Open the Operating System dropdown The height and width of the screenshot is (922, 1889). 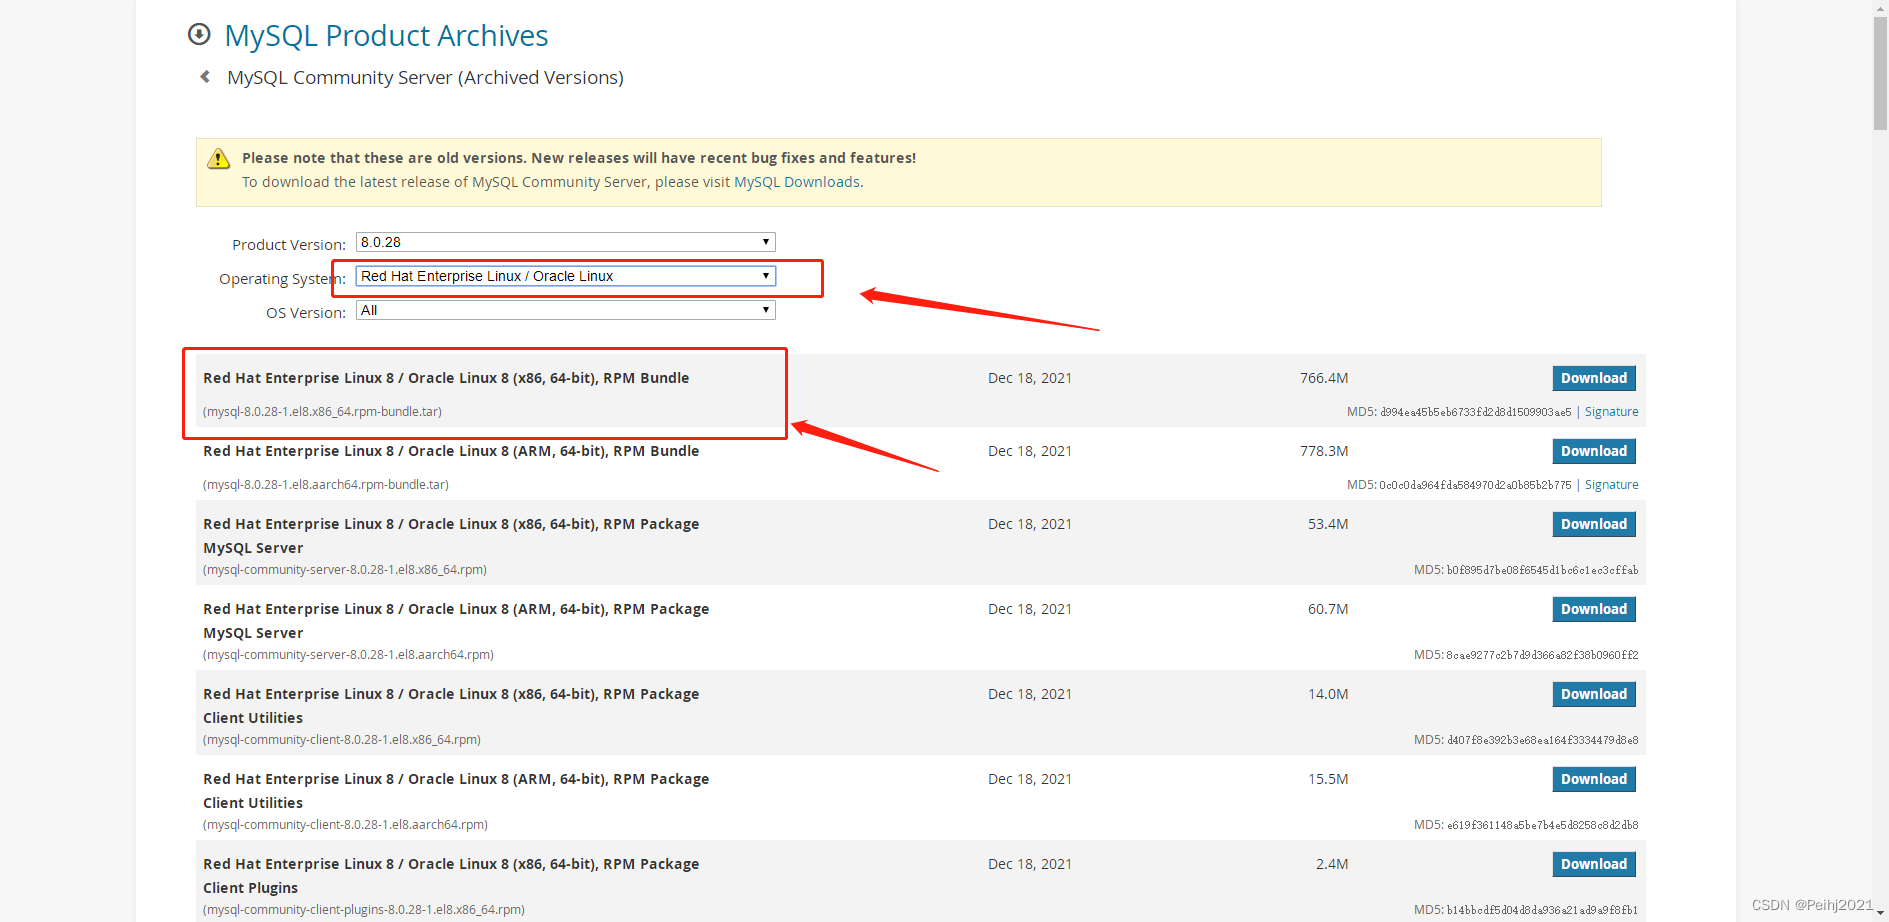(x=565, y=276)
